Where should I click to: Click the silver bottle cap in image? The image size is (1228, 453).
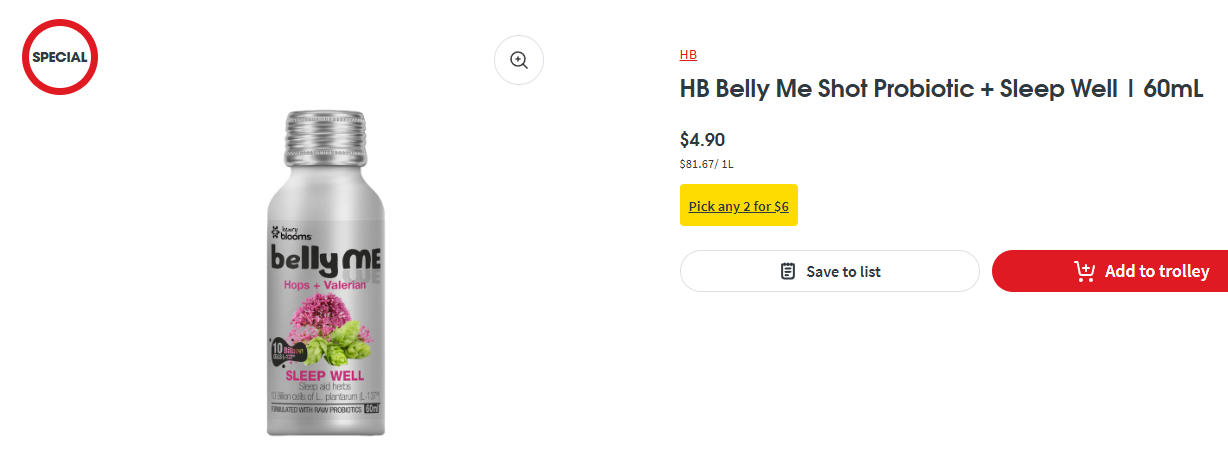326,135
